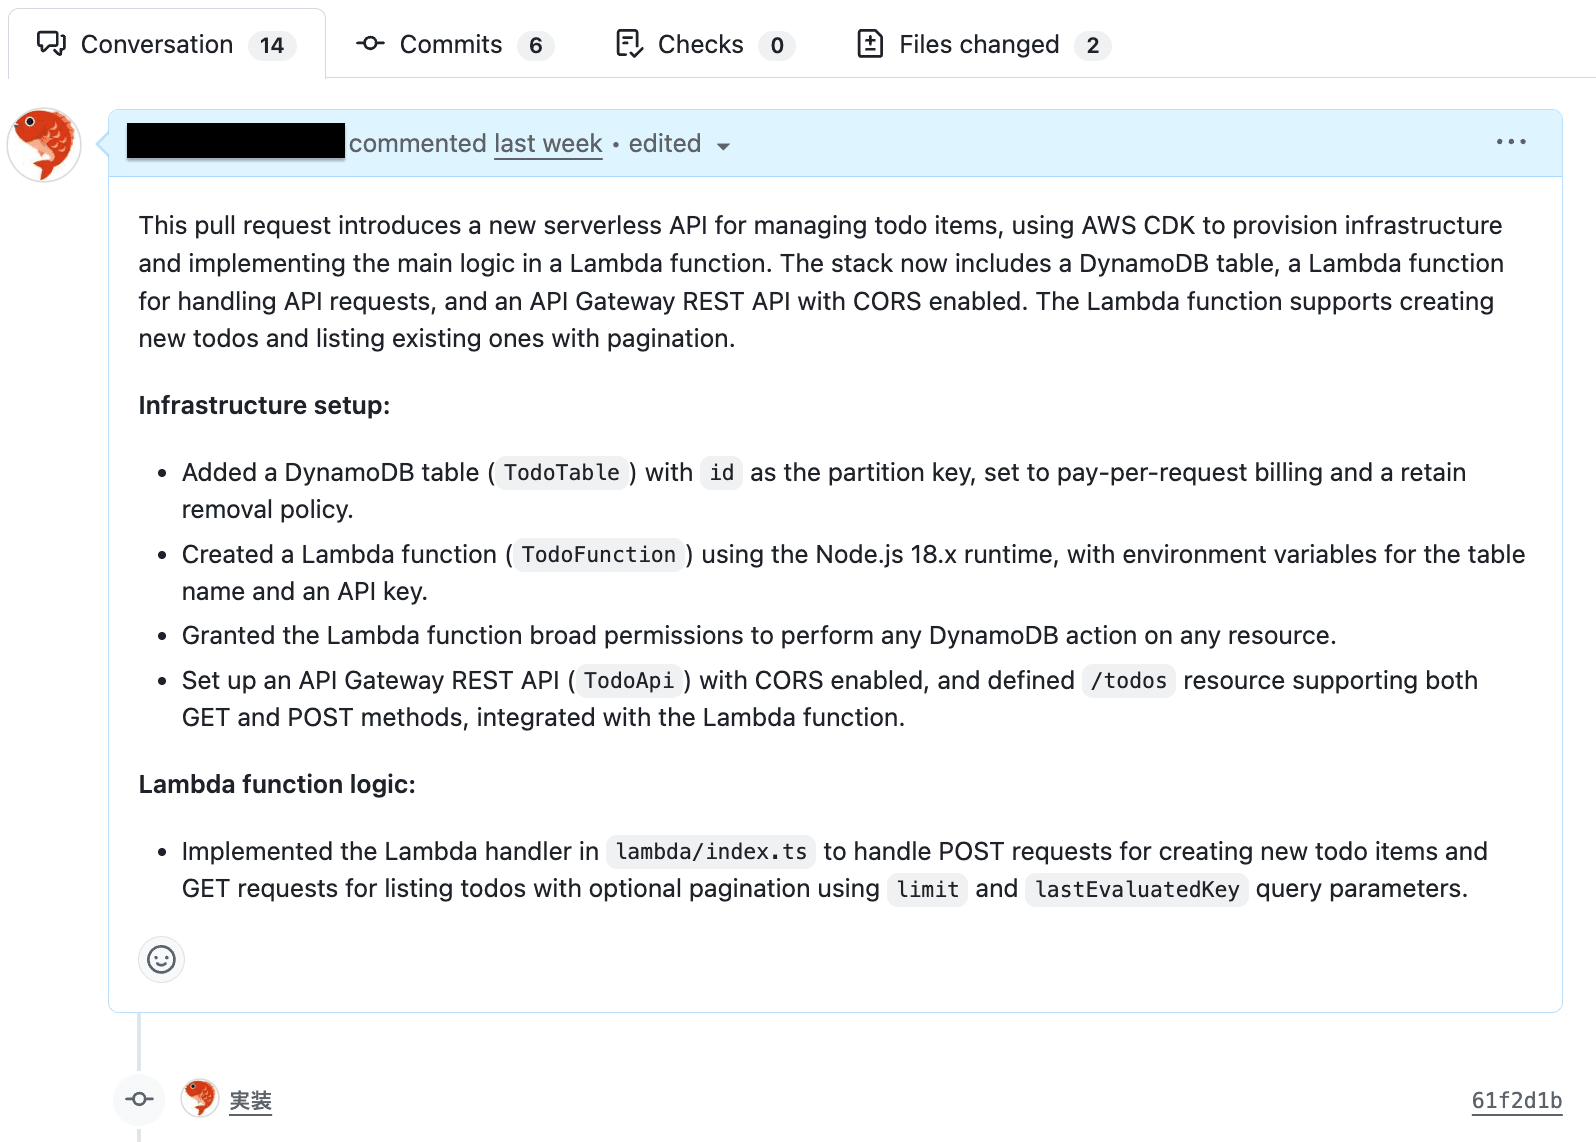
Task: Click the dropdown caret next to "edited"
Action: pyautogui.click(x=723, y=146)
